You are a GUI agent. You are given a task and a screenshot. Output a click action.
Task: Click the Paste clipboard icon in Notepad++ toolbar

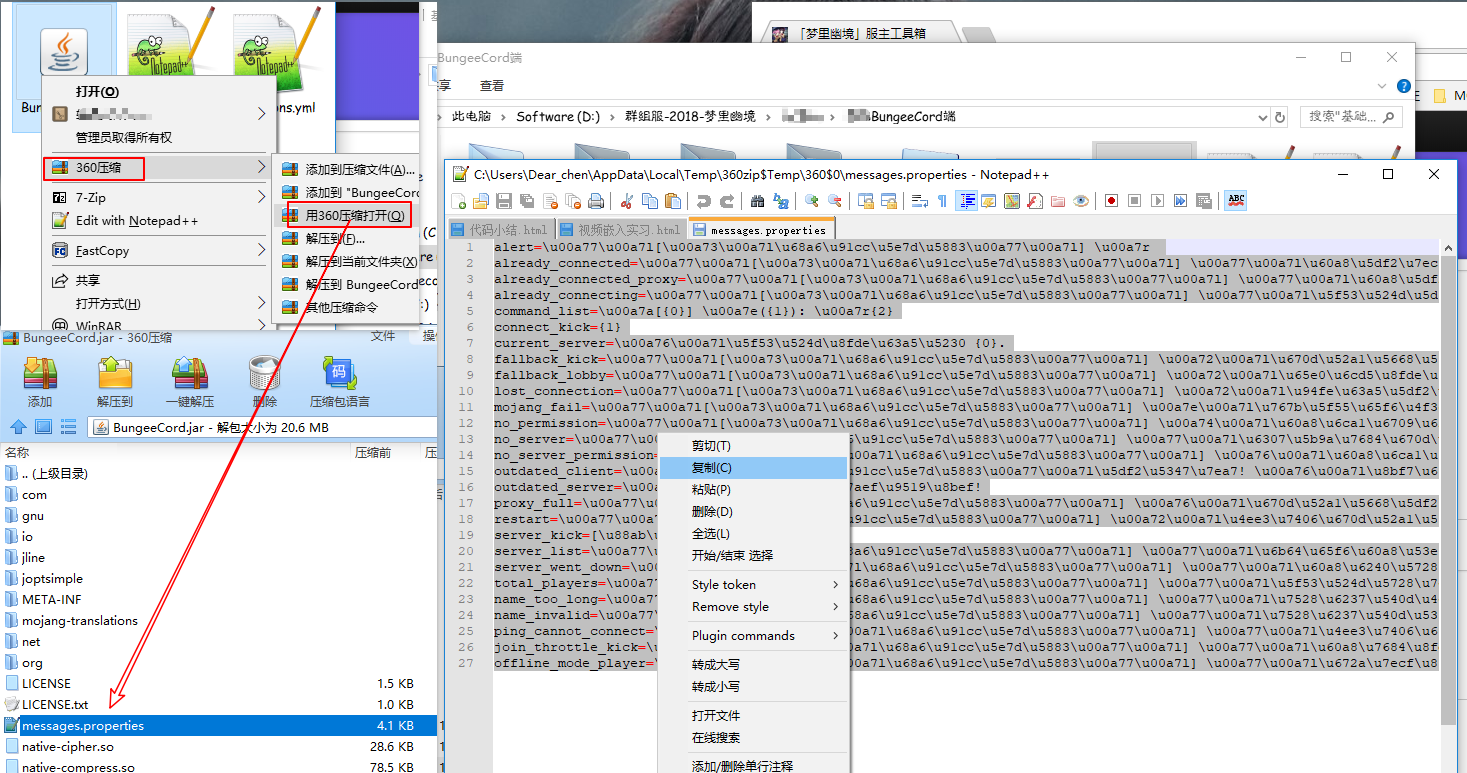(672, 201)
